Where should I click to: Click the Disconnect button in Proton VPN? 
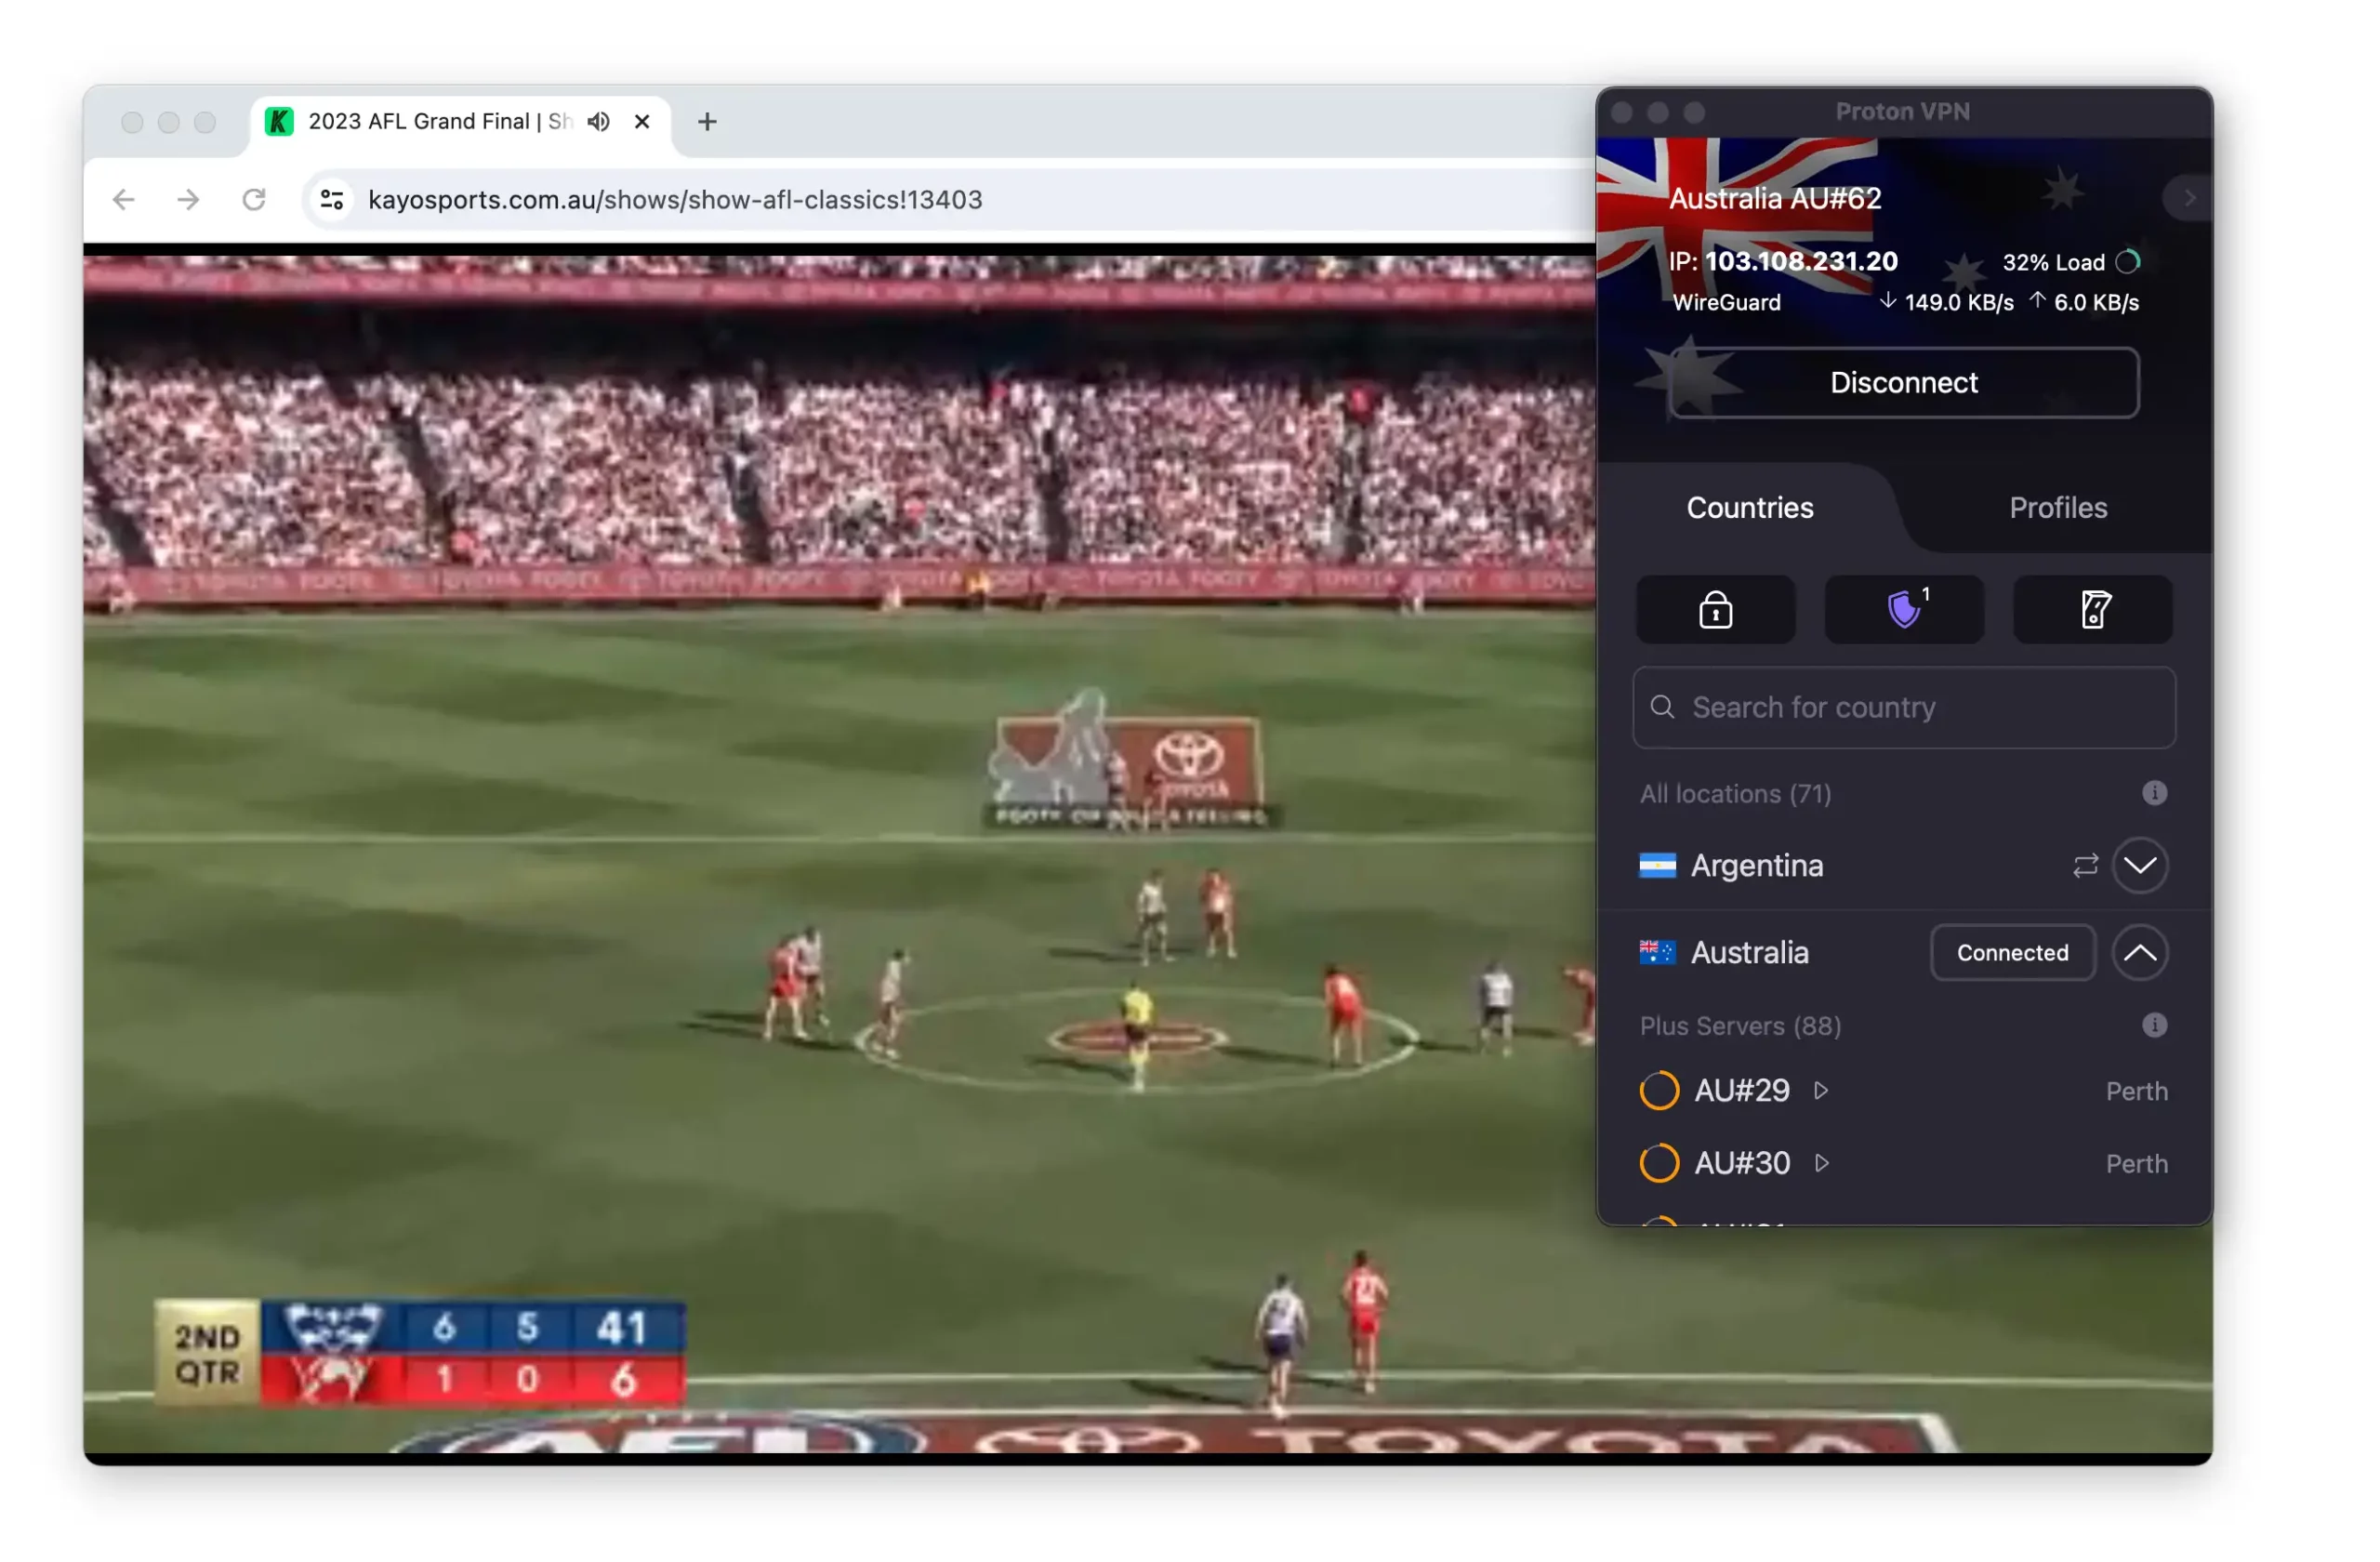[x=1904, y=382]
